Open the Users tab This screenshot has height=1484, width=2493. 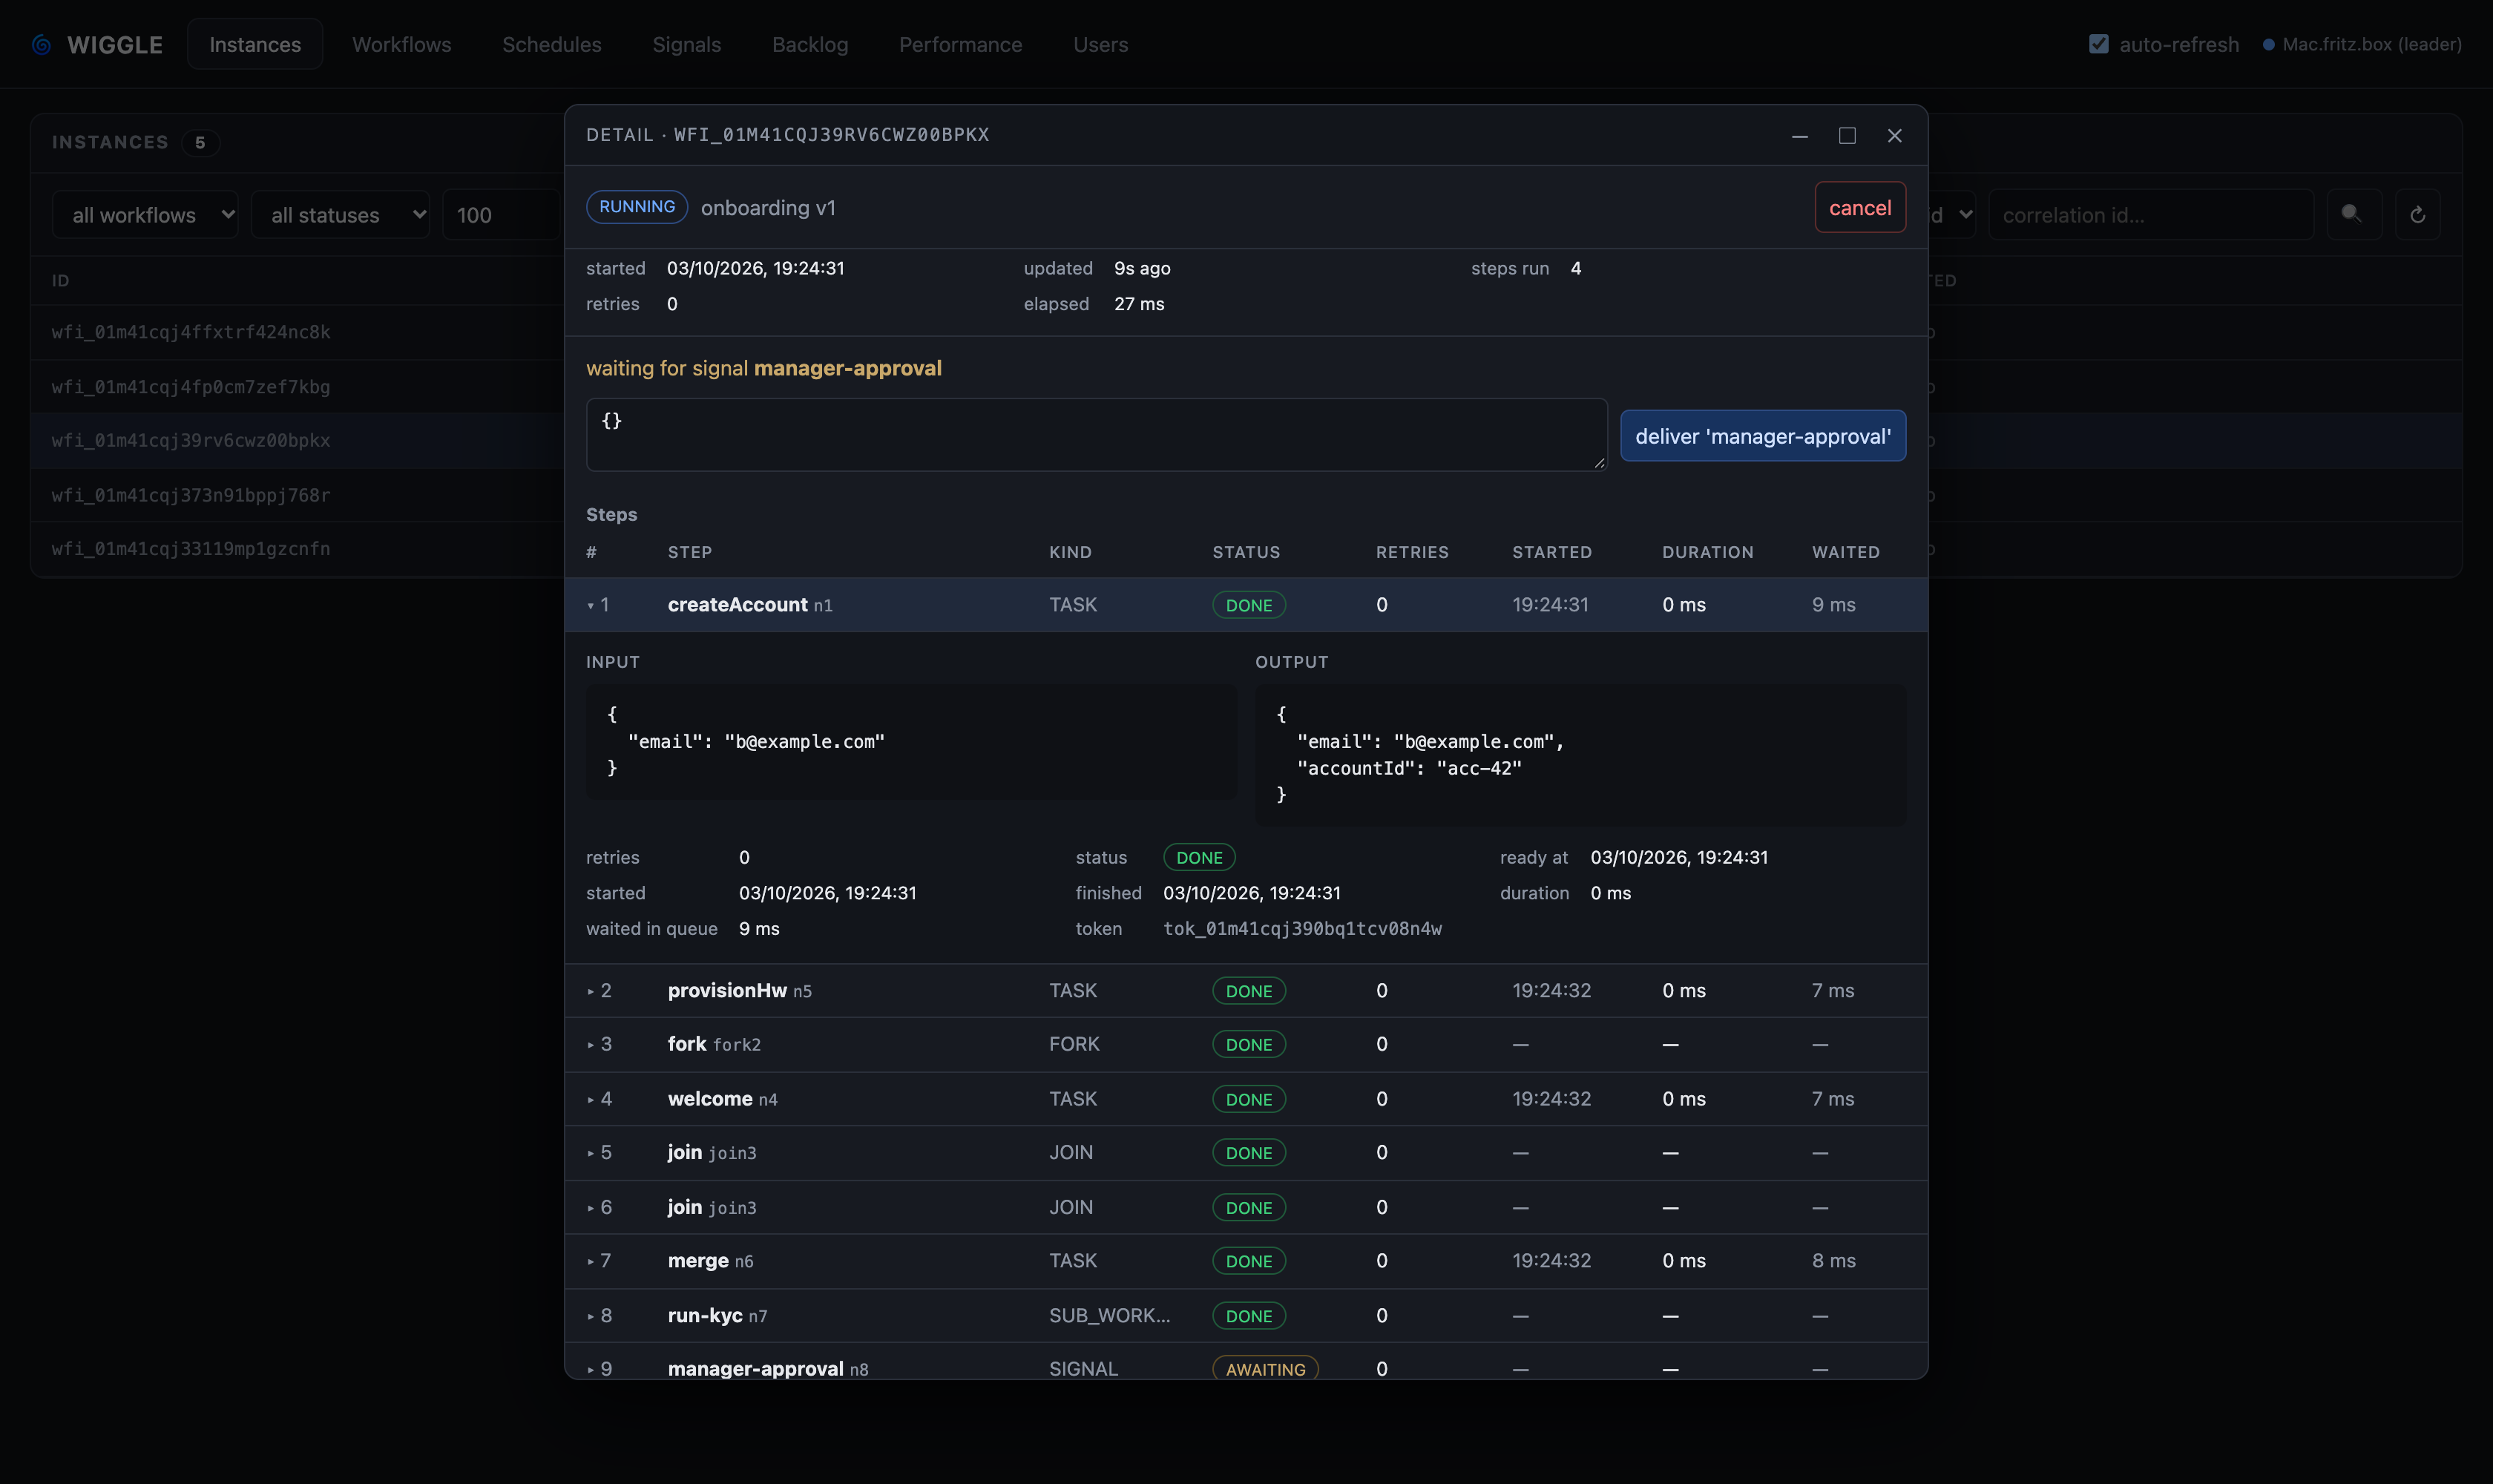click(x=1100, y=44)
